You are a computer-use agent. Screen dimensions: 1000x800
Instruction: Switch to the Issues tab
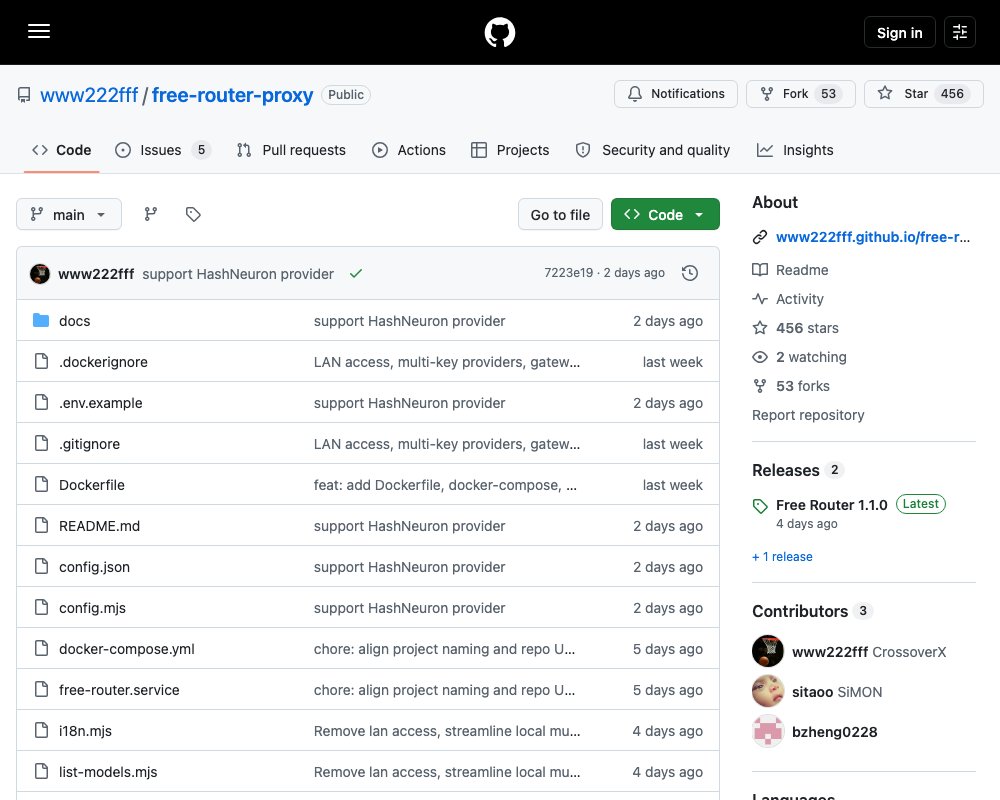point(162,150)
